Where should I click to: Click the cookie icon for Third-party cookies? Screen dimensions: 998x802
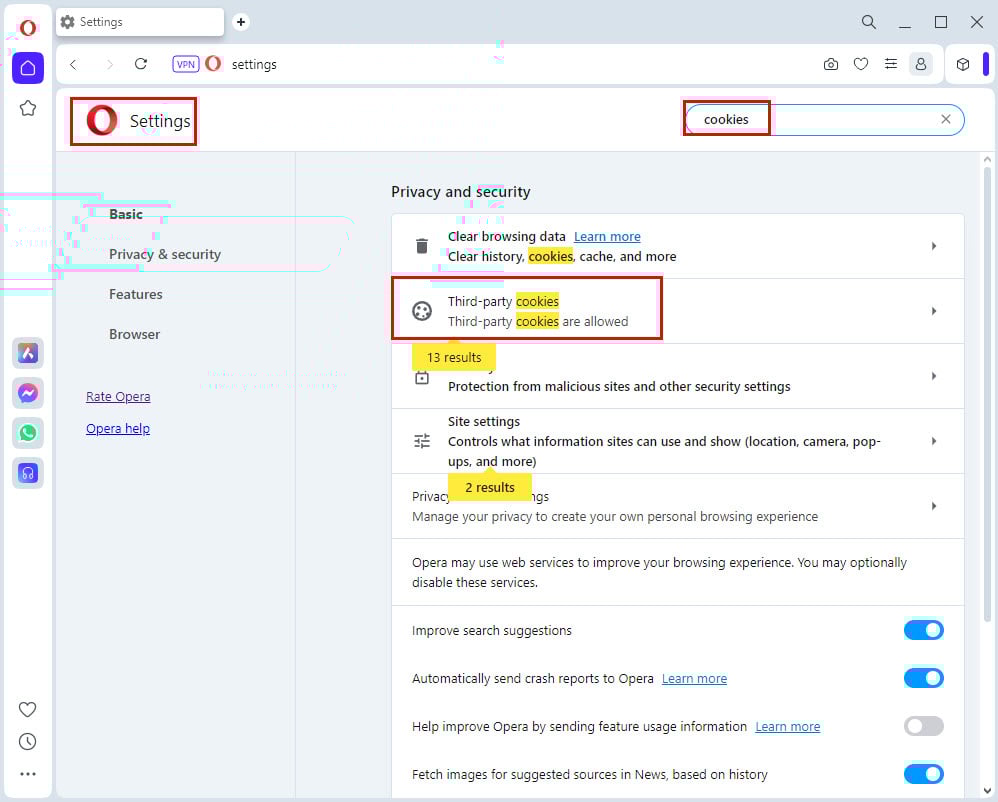click(421, 311)
